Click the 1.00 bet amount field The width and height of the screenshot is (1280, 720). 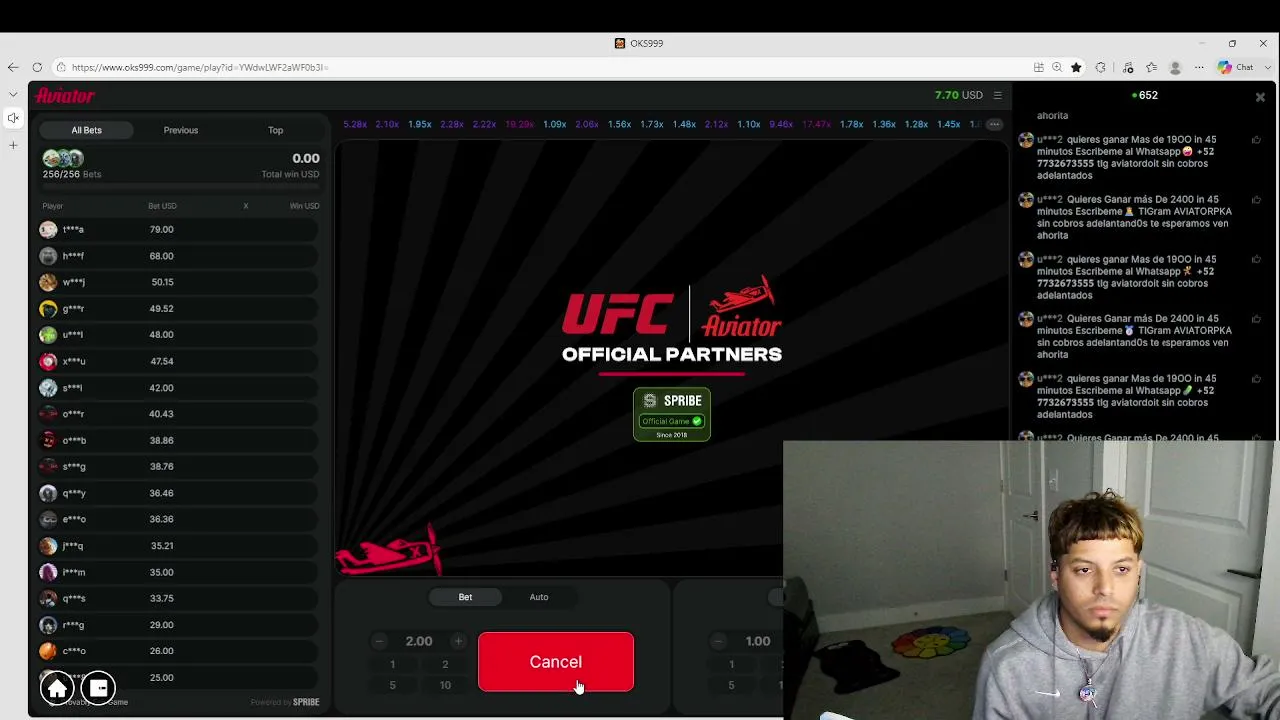pos(758,641)
